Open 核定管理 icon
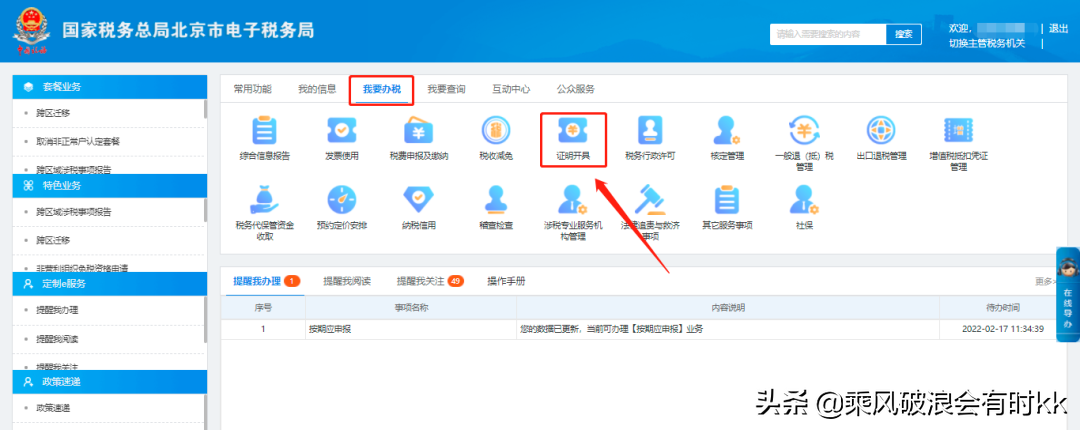This screenshot has height=430, width=1080. (x=727, y=130)
